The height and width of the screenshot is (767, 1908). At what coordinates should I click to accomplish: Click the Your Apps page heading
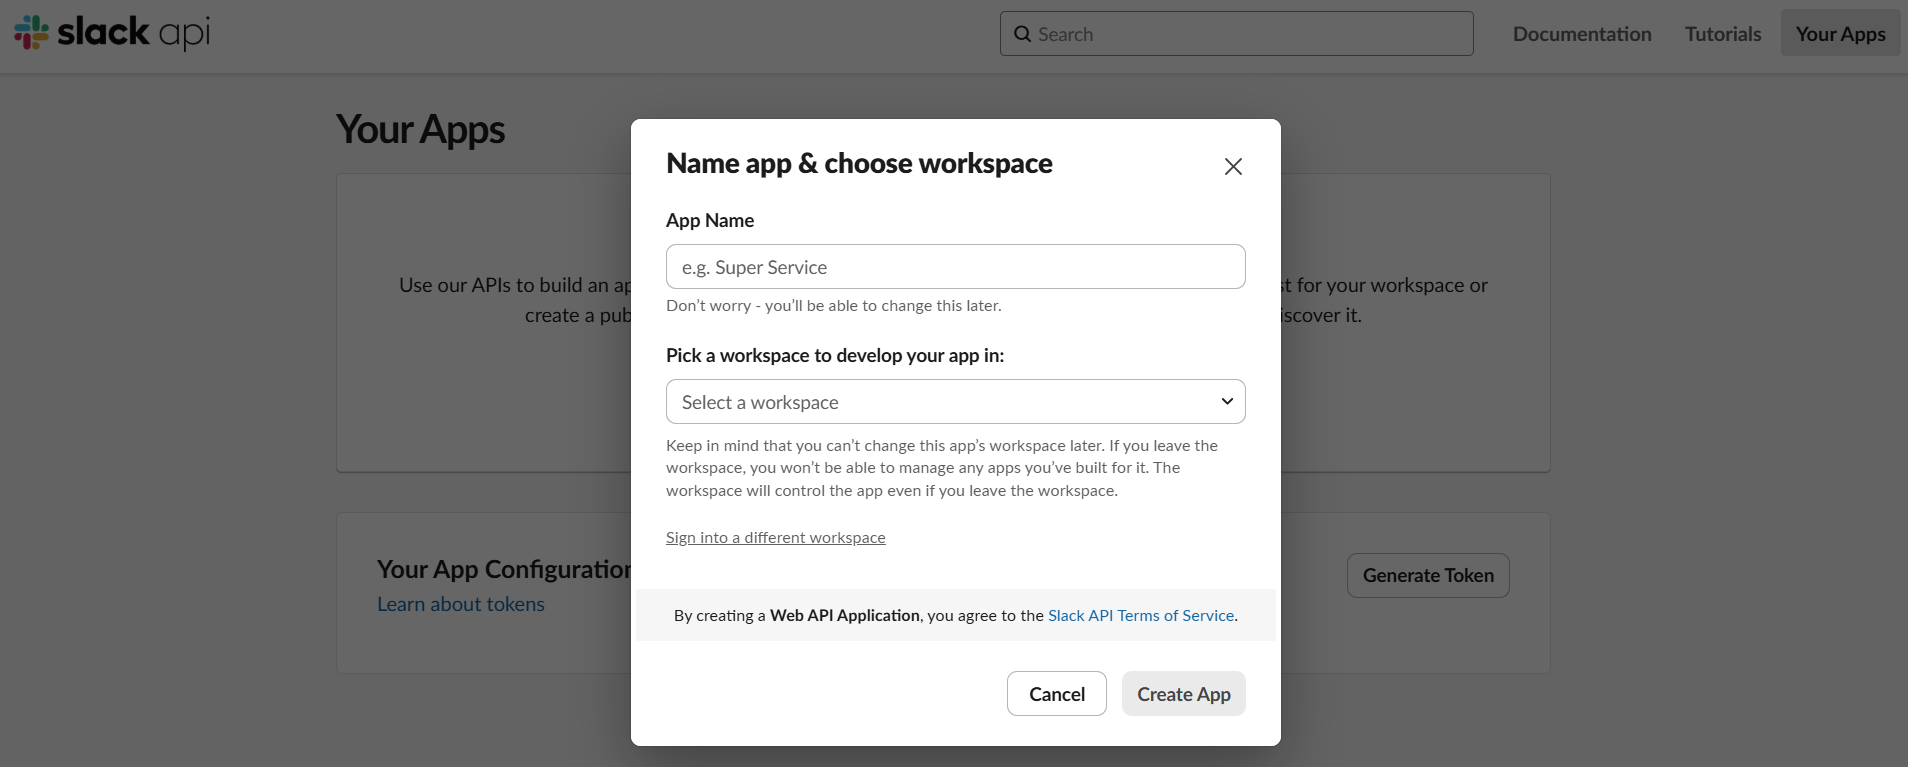coord(420,130)
